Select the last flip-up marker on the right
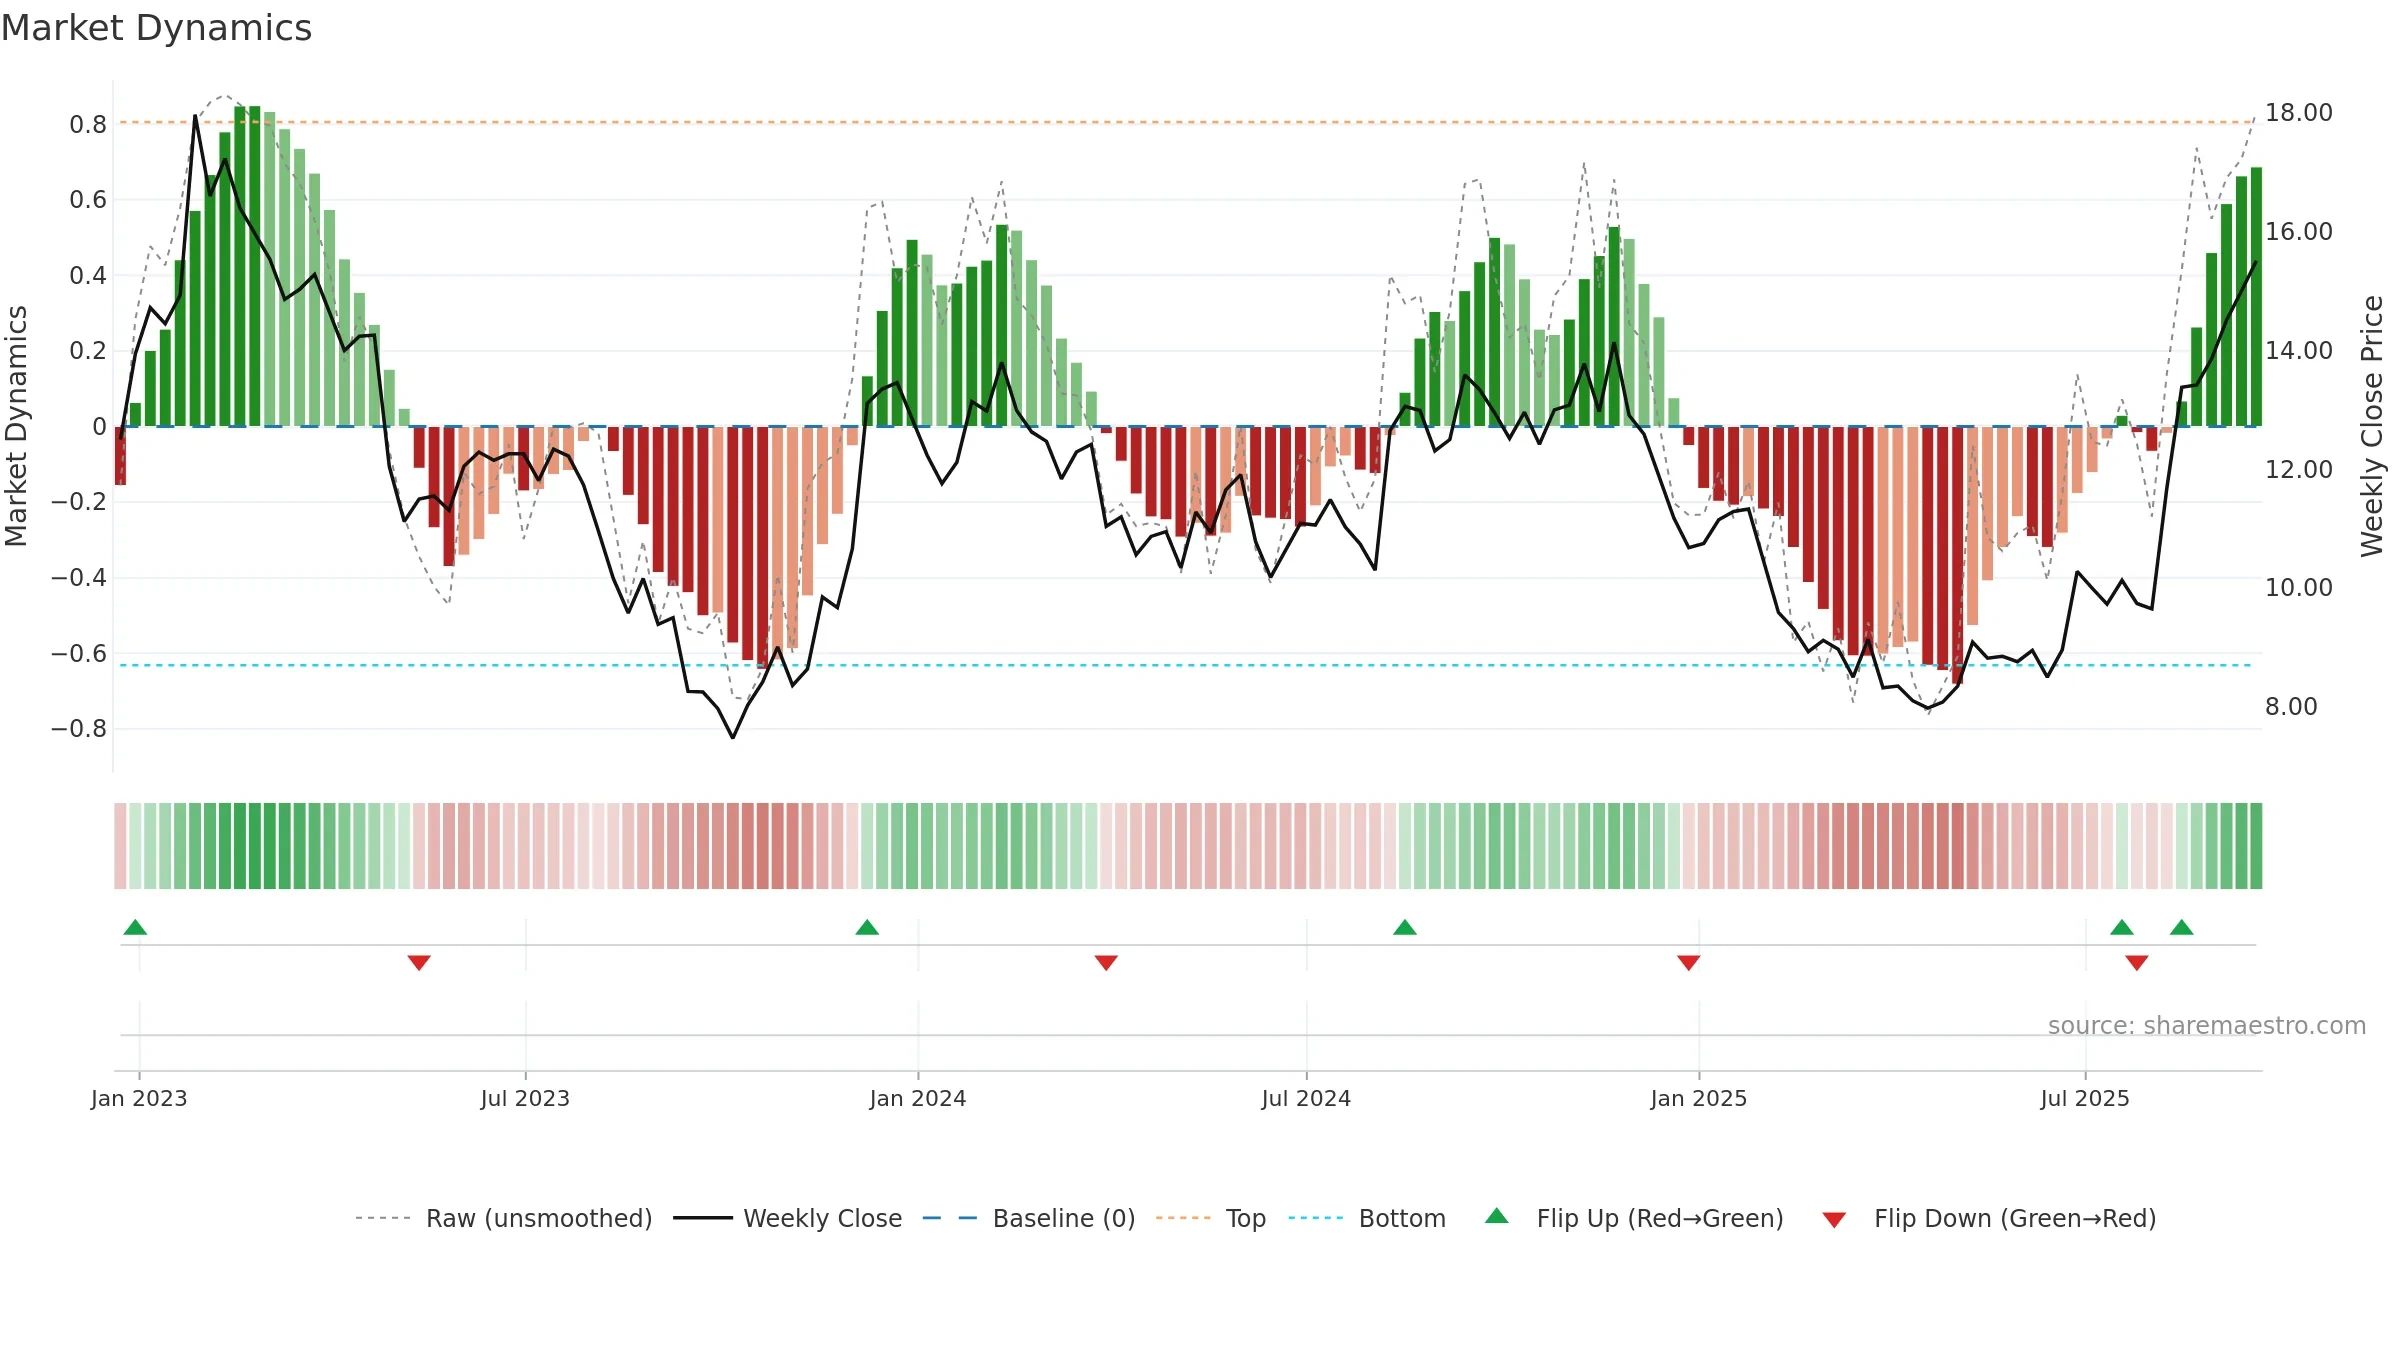 pos(2182,927)
